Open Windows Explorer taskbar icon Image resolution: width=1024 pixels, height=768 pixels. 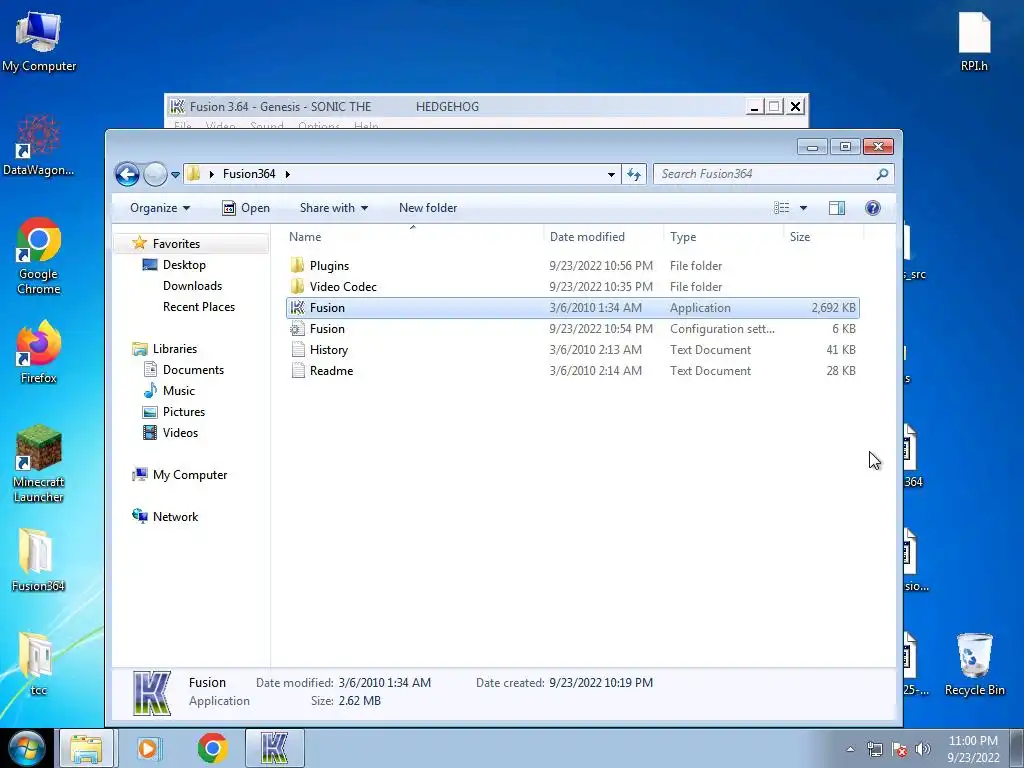[87, 748]
